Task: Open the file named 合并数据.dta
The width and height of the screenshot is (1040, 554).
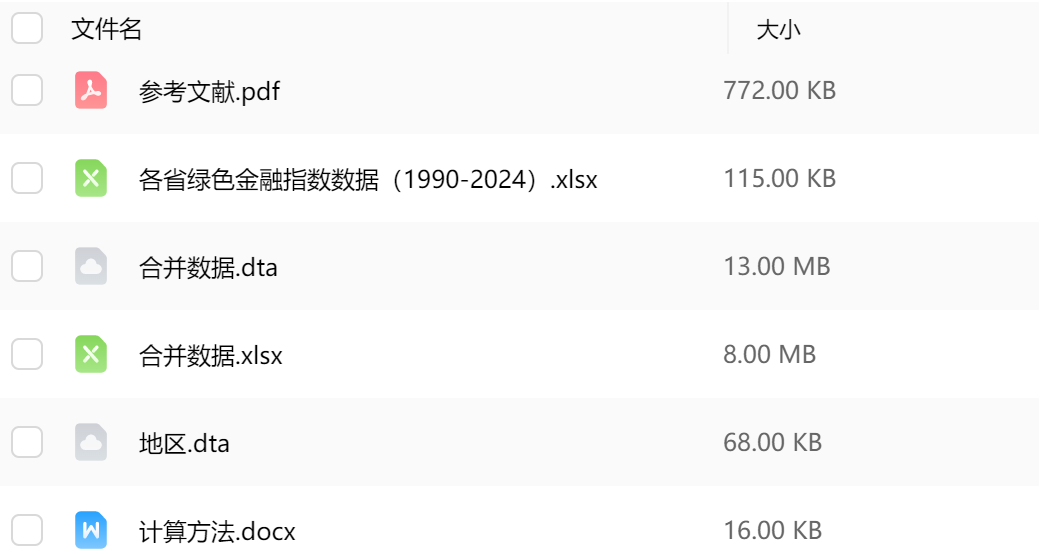Action: (208, 268)
